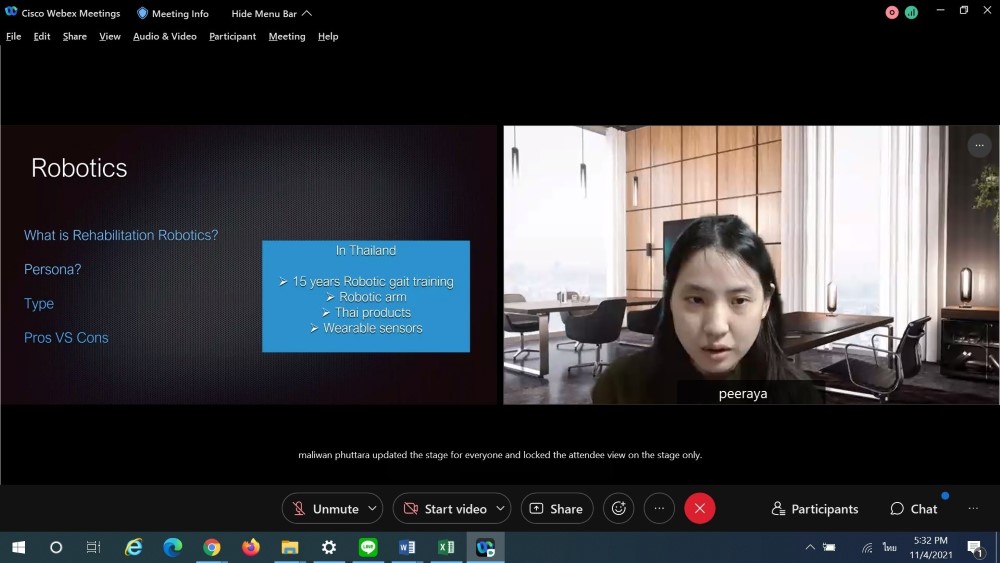Collapse with Hide Menu Bar

click(272, 13)
